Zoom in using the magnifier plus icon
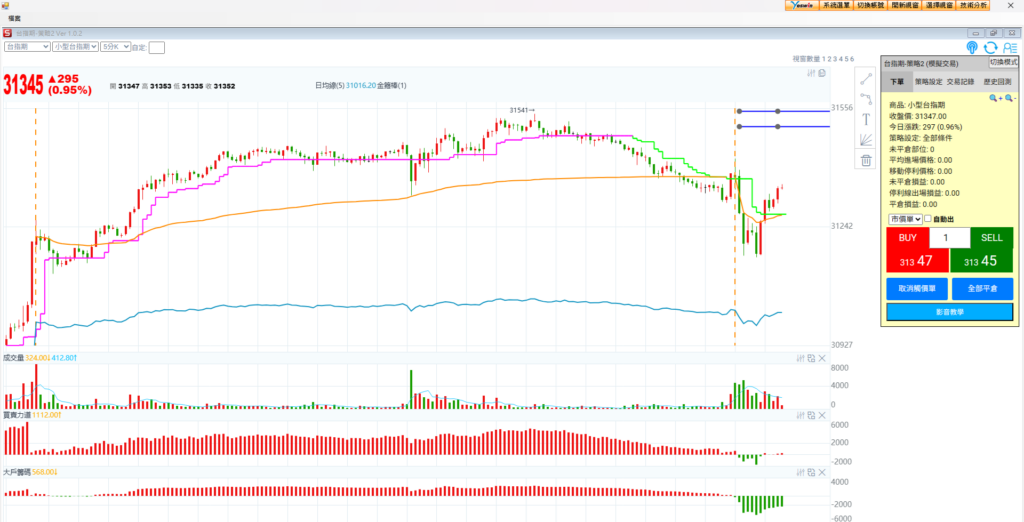1024x522 pixels. click(994, 98)
